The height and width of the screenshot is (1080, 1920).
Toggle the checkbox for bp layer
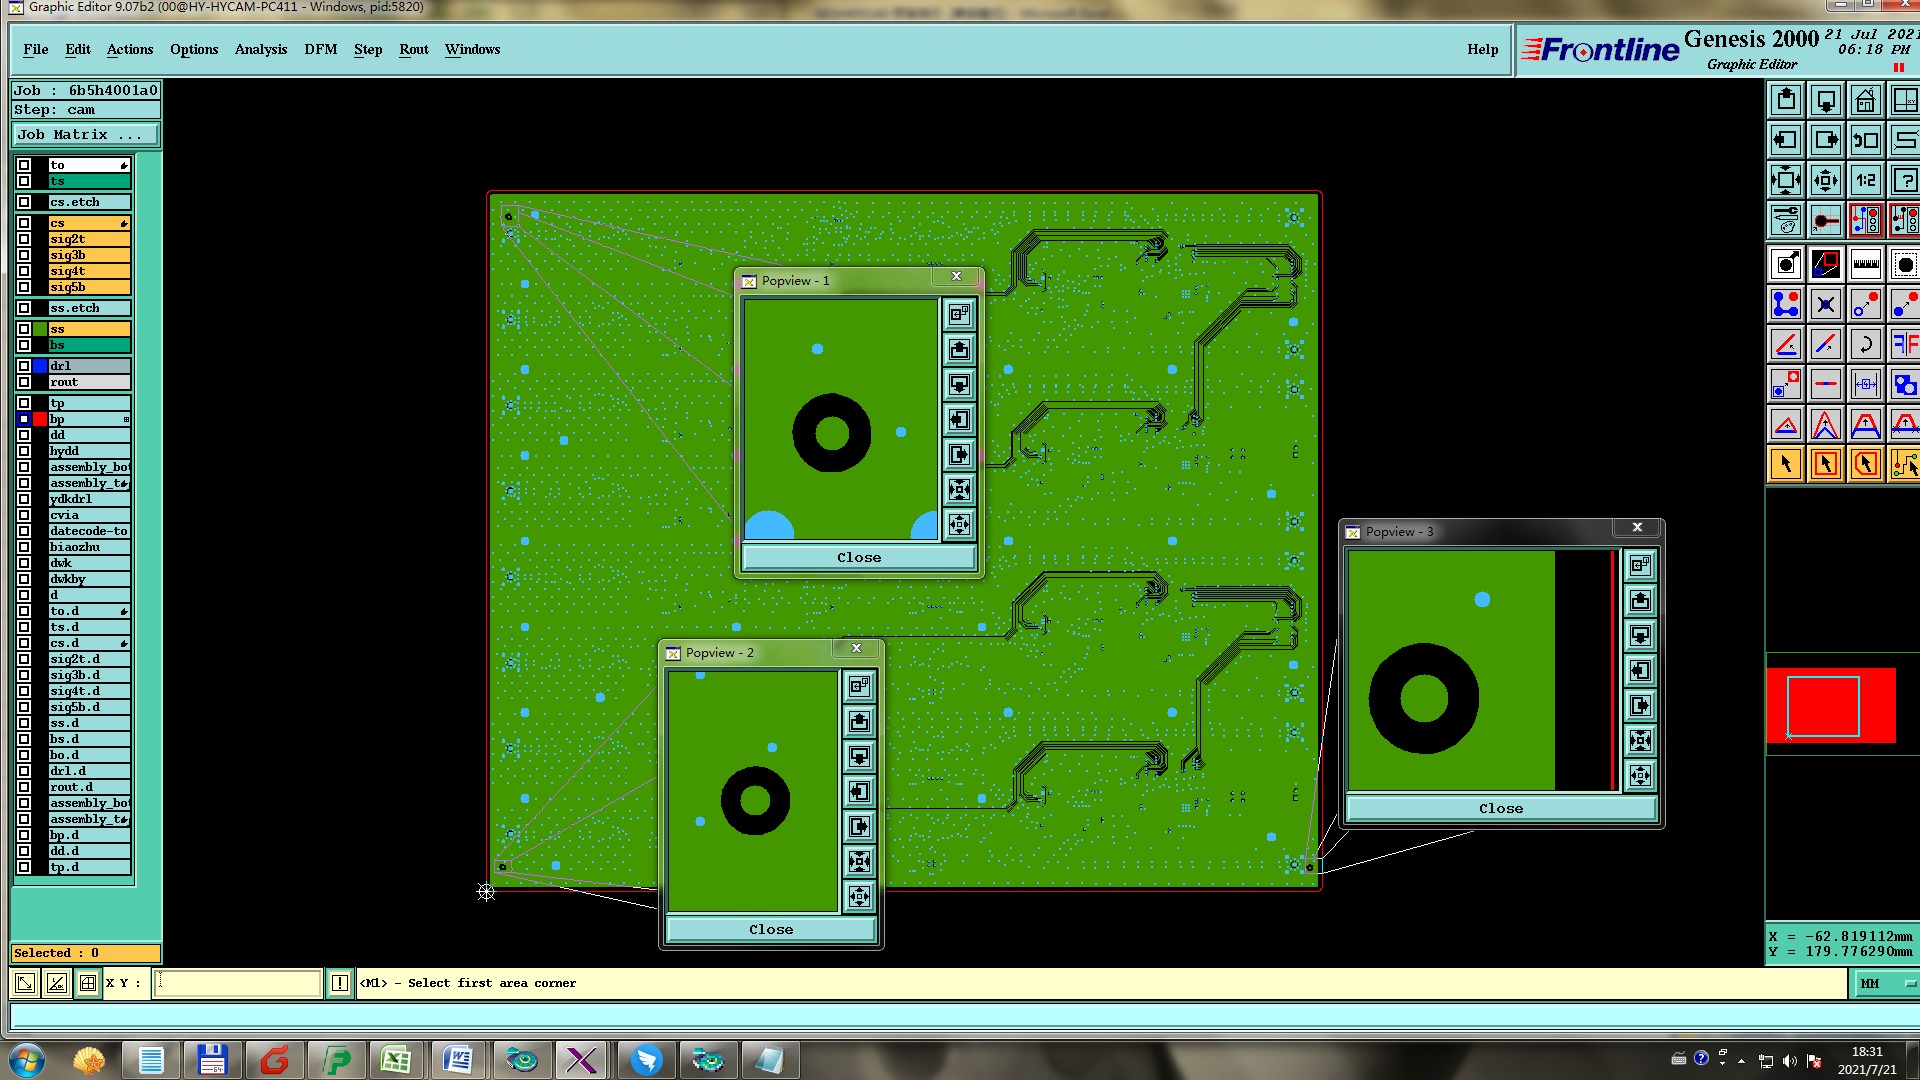click(24, 419)
